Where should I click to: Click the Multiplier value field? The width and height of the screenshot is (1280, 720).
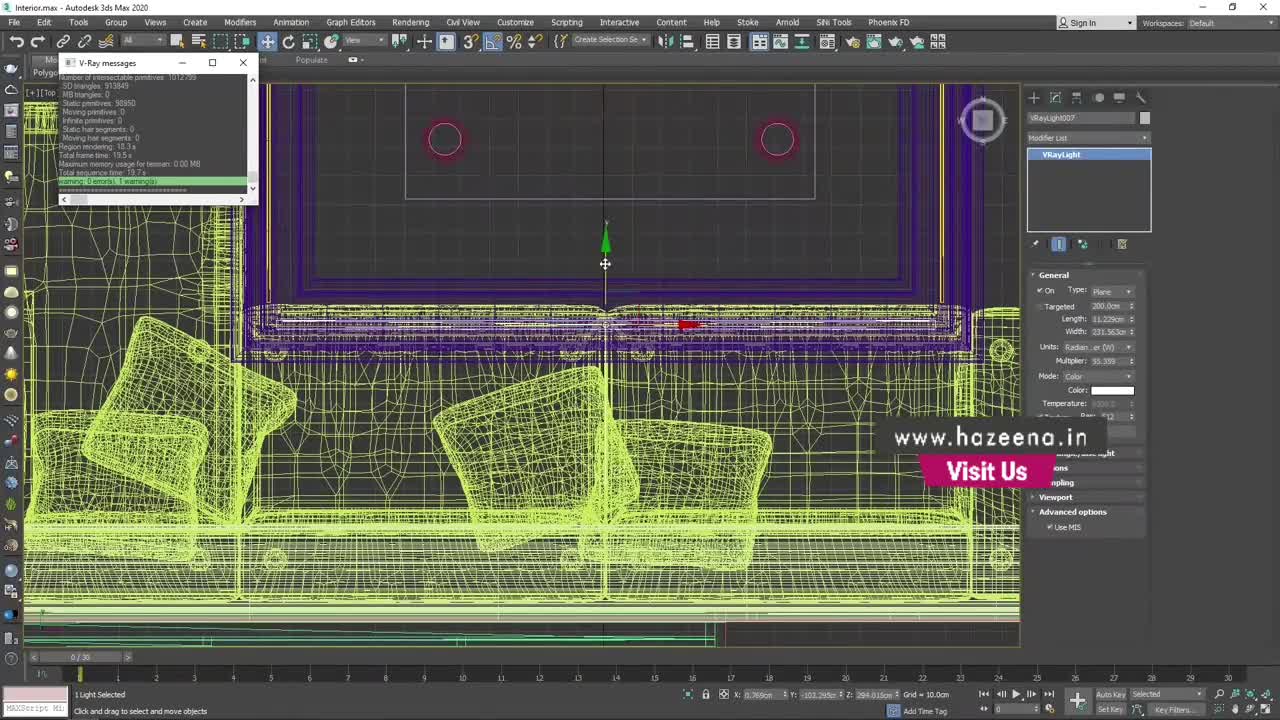pos(1107,361)
